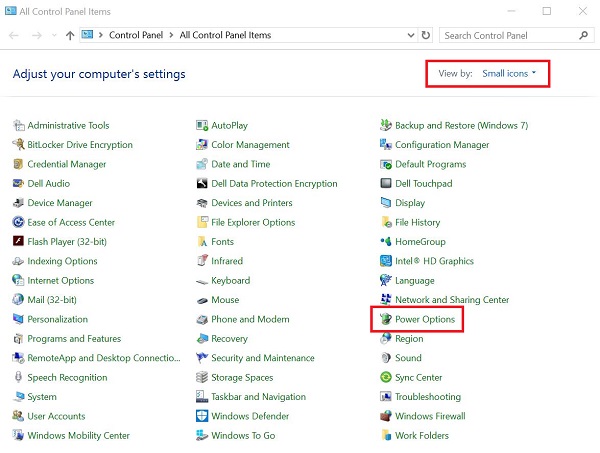This screenshot has width=600, height=453.
Task: Refresh the Control Panel view
Action: coord(427,35)
